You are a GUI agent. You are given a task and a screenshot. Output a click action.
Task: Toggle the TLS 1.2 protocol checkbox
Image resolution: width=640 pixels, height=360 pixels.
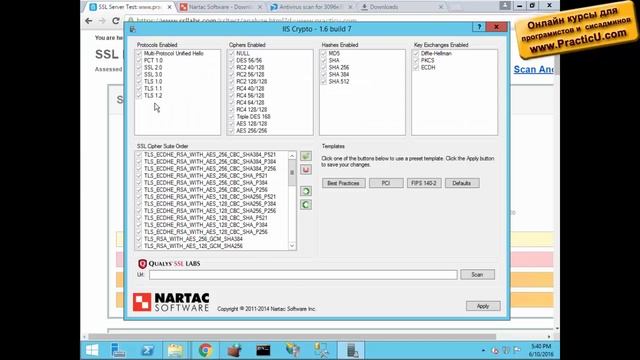coord(139,96)
